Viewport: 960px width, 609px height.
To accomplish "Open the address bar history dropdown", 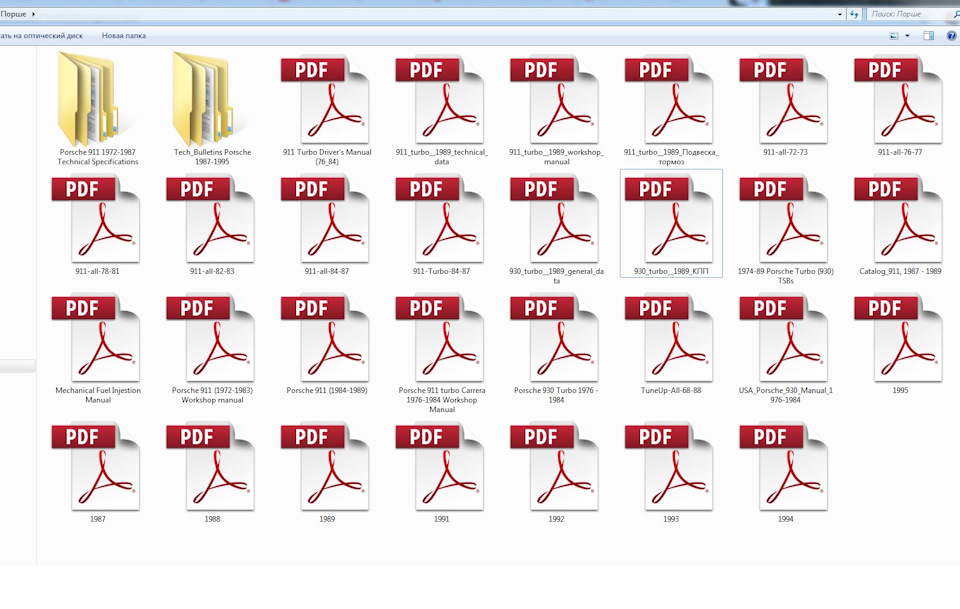I will pos(840,13).
